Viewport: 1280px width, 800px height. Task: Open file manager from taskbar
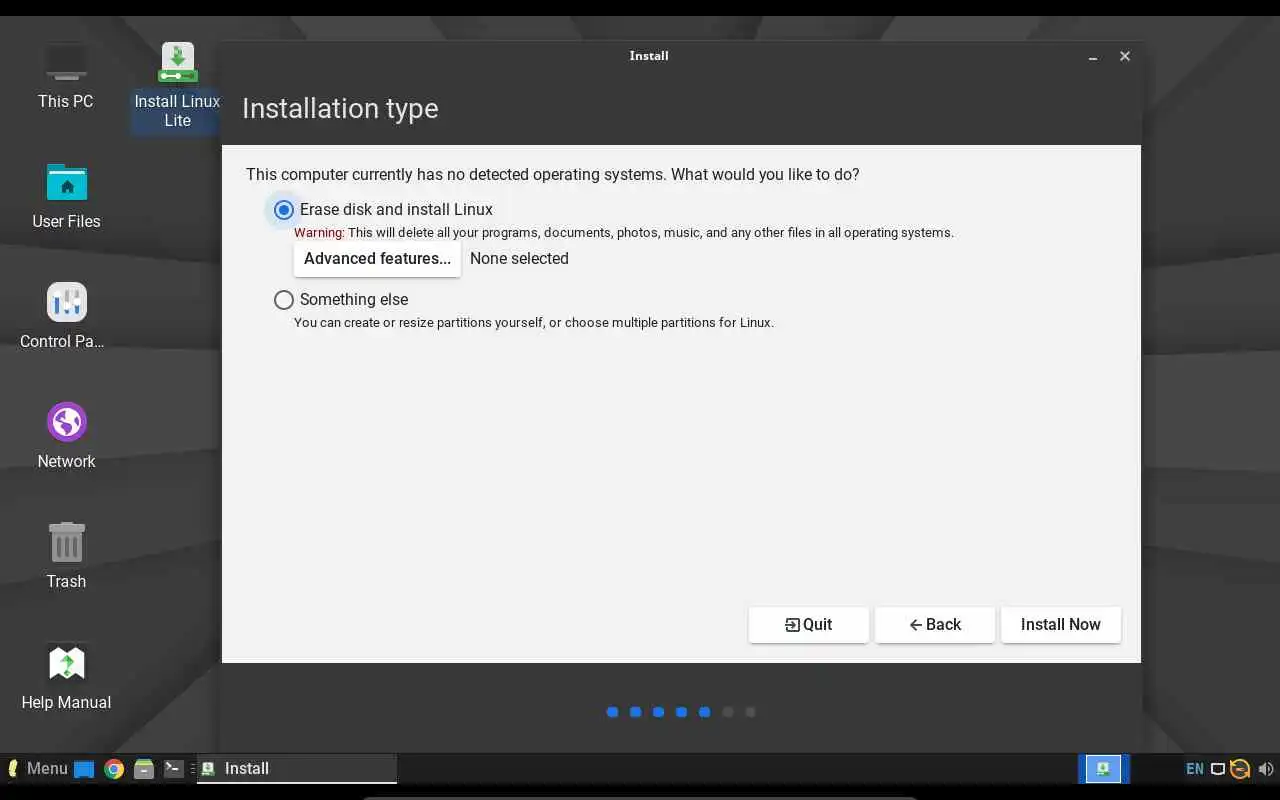(144, 769)
